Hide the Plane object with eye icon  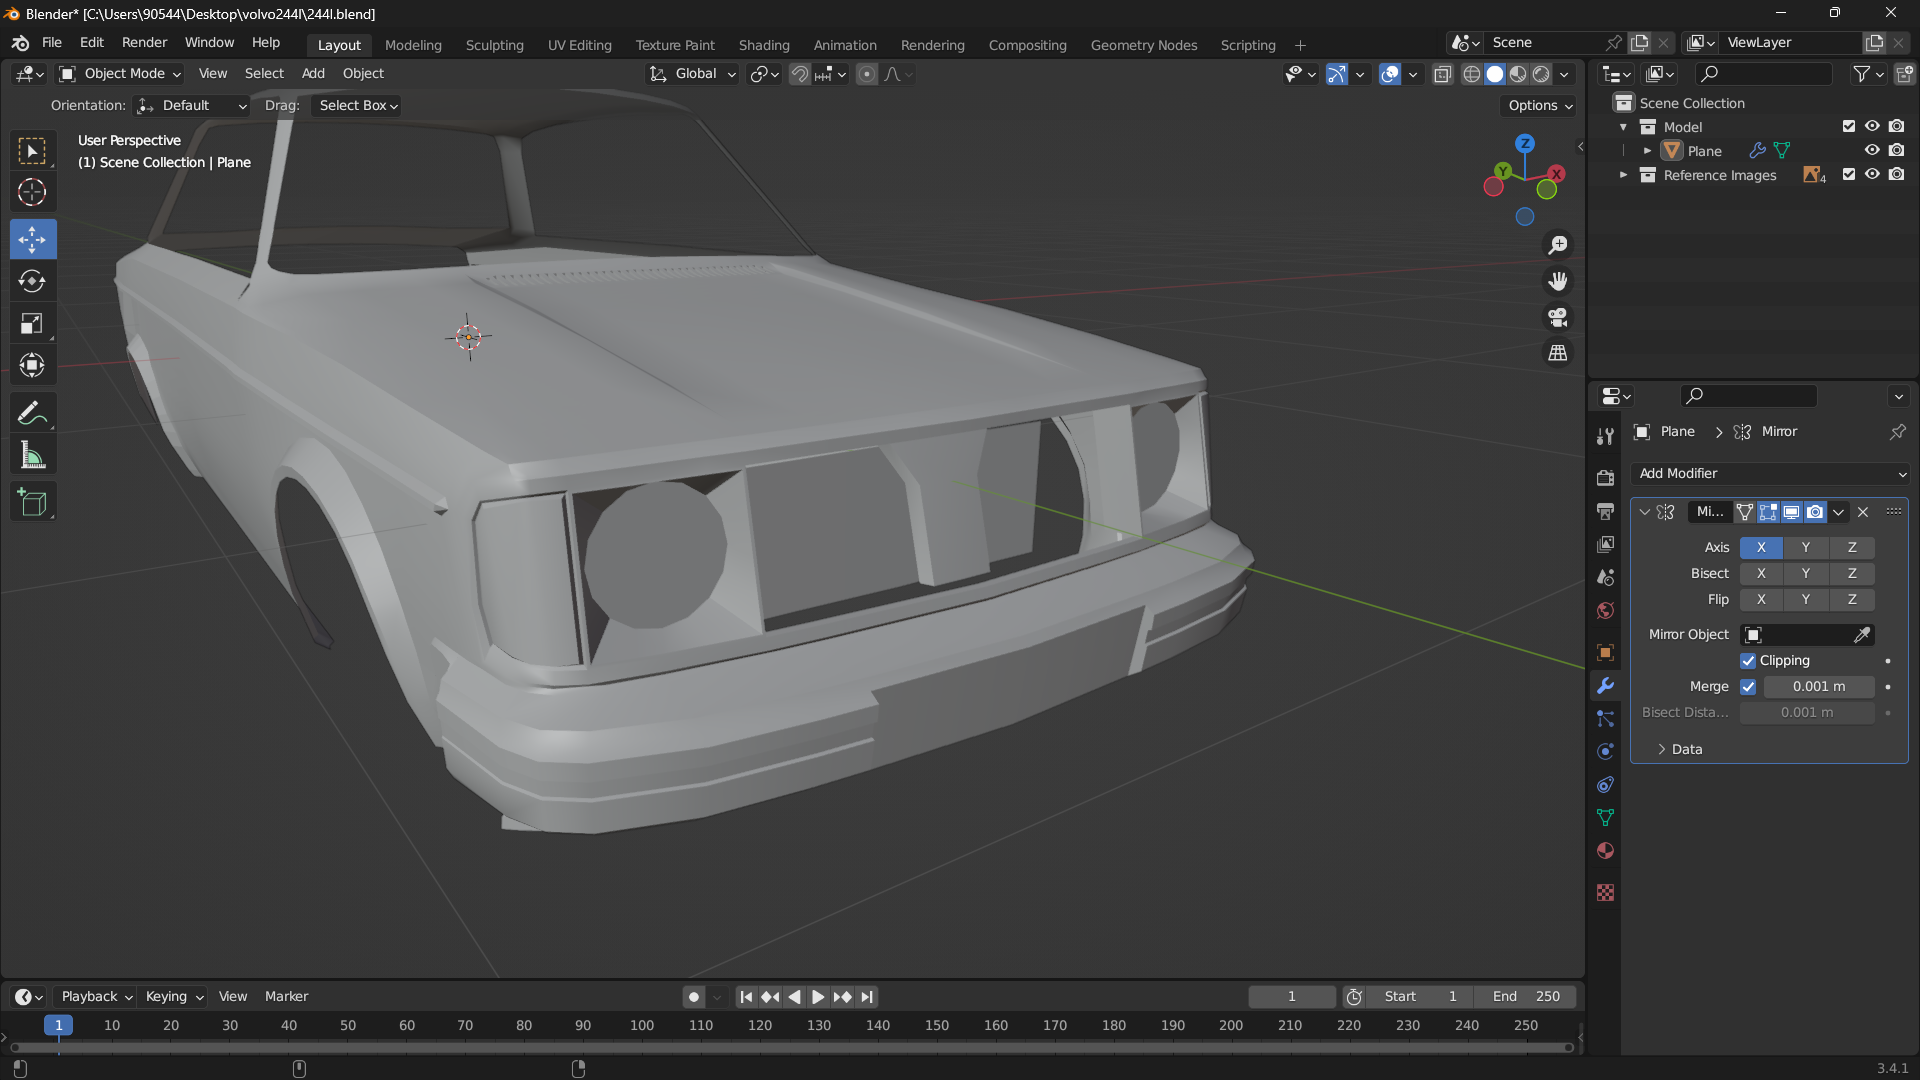(x=1872, y=151)
